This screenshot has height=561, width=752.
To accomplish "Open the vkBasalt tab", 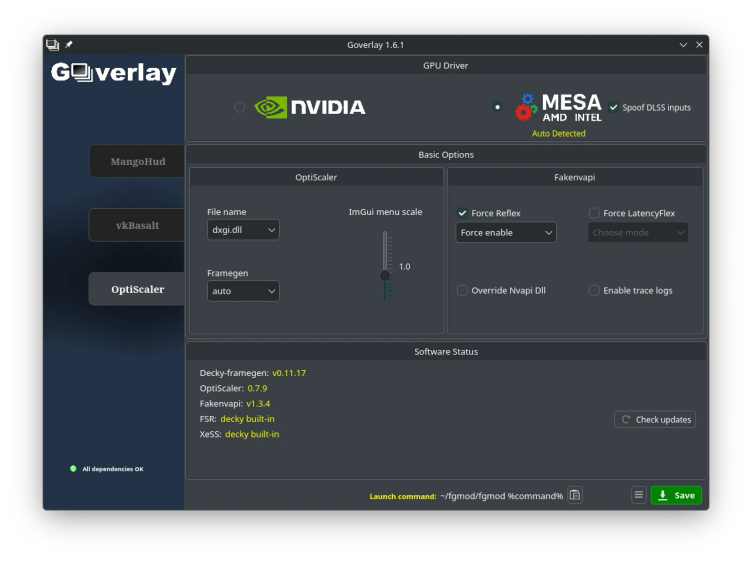I will 137,225.
